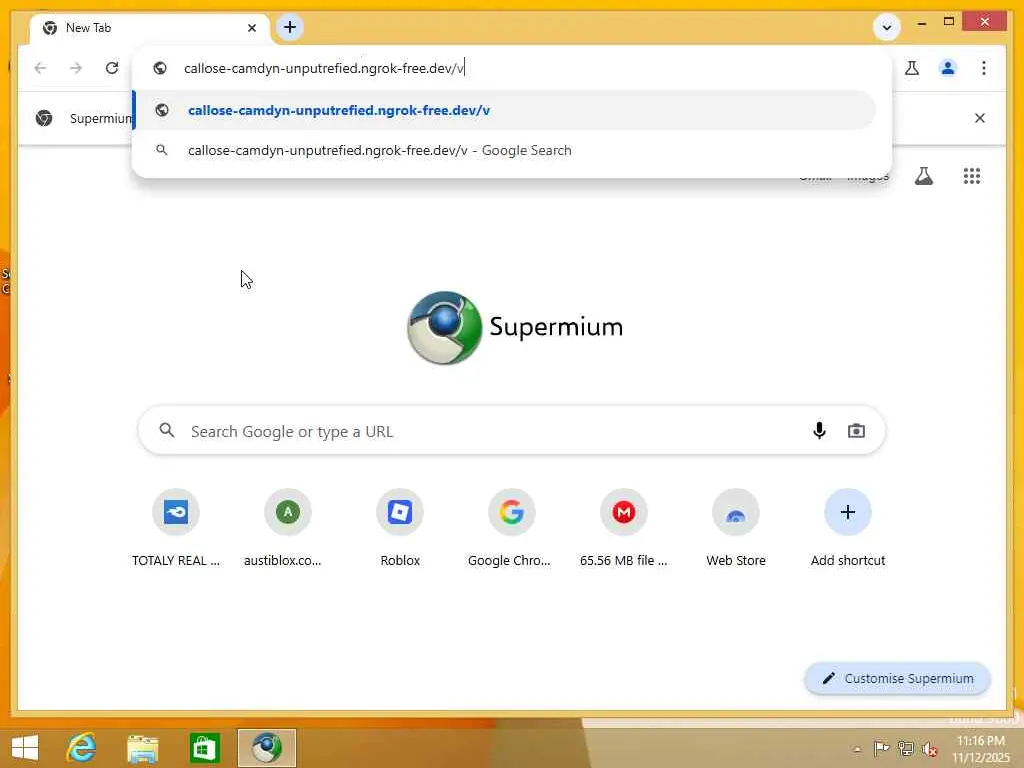Open the experiments flask icon in toolbar
Viewport: 1024px width, 768px height.
point(912,68)
